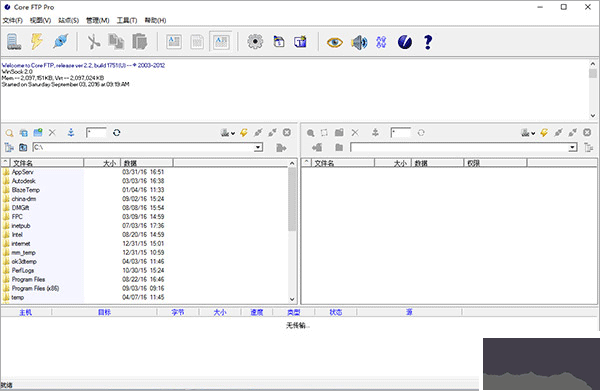Click the scissors cut icon in toolbar
Screen dimensions: 600x391
[x=93, y=42]
